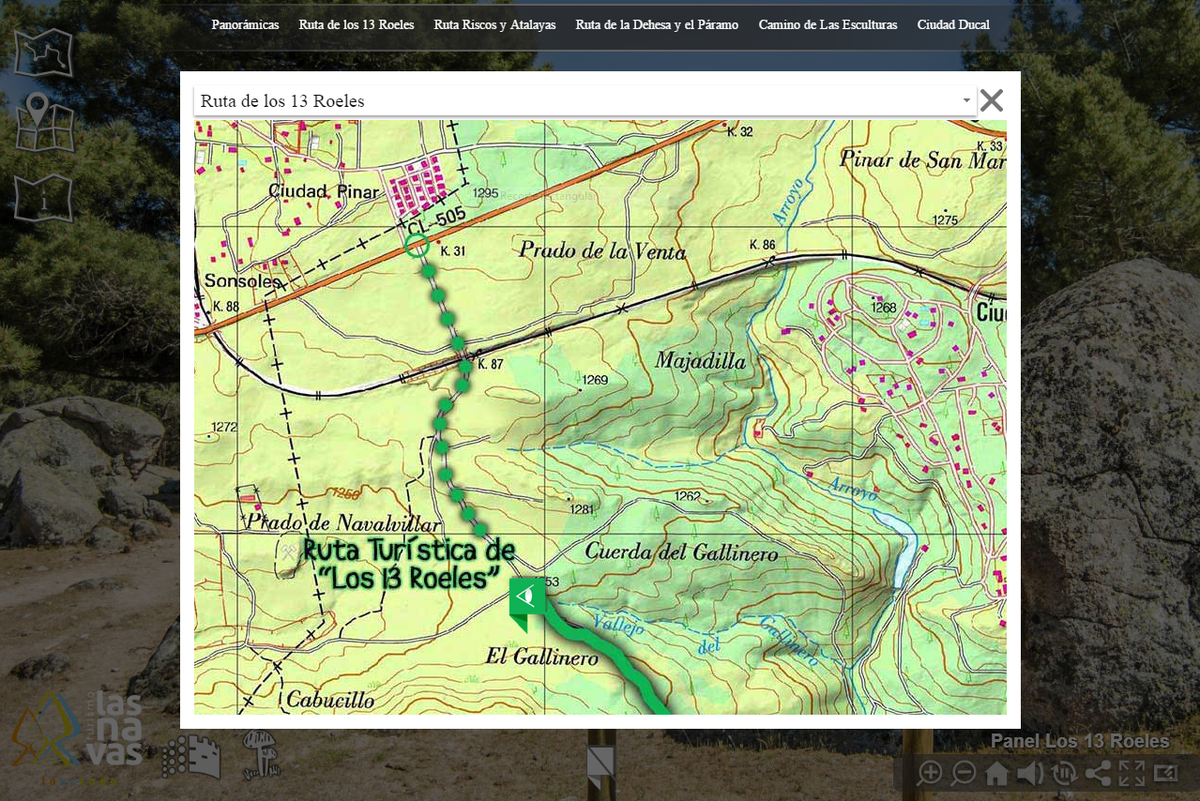Open the castle tower icon
The width and height of the screenshot is (1200, 801).
tap(191, 756)
